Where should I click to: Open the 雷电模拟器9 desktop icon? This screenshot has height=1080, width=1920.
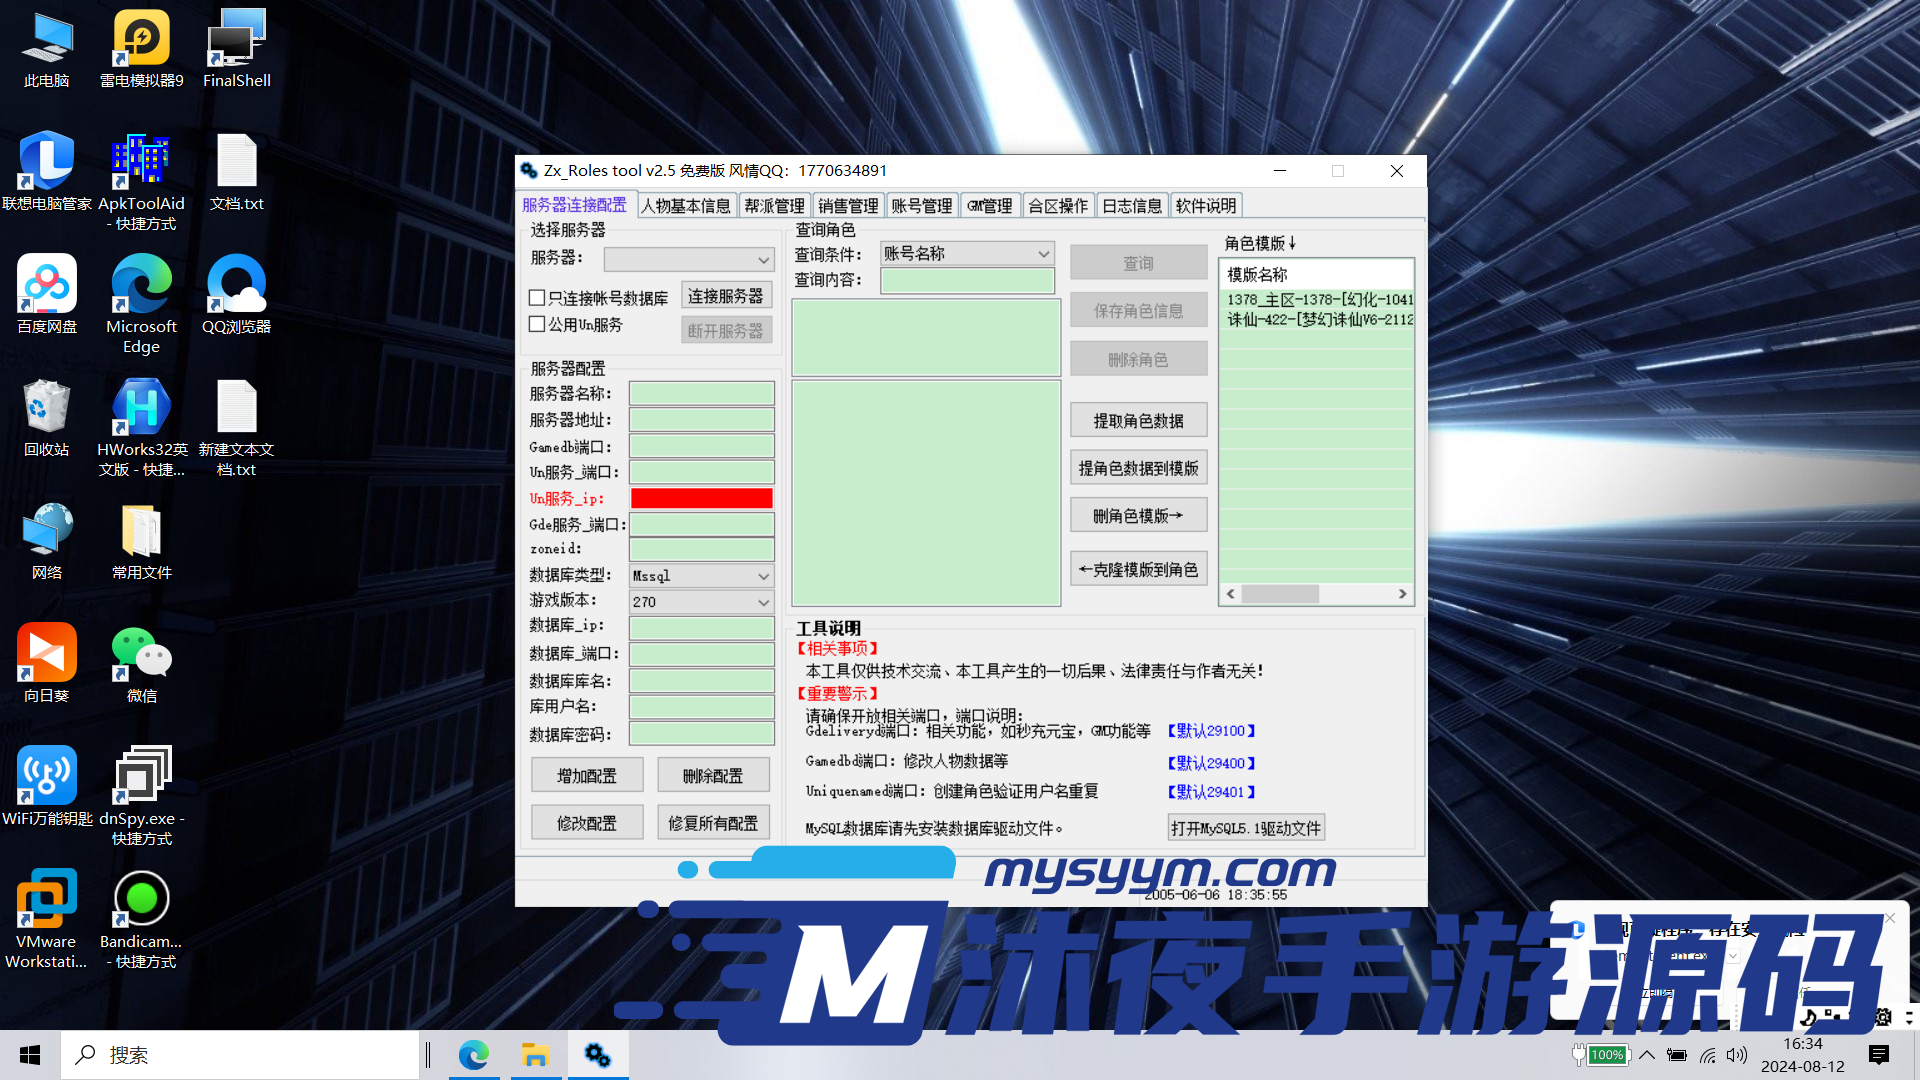click(141, 40)
